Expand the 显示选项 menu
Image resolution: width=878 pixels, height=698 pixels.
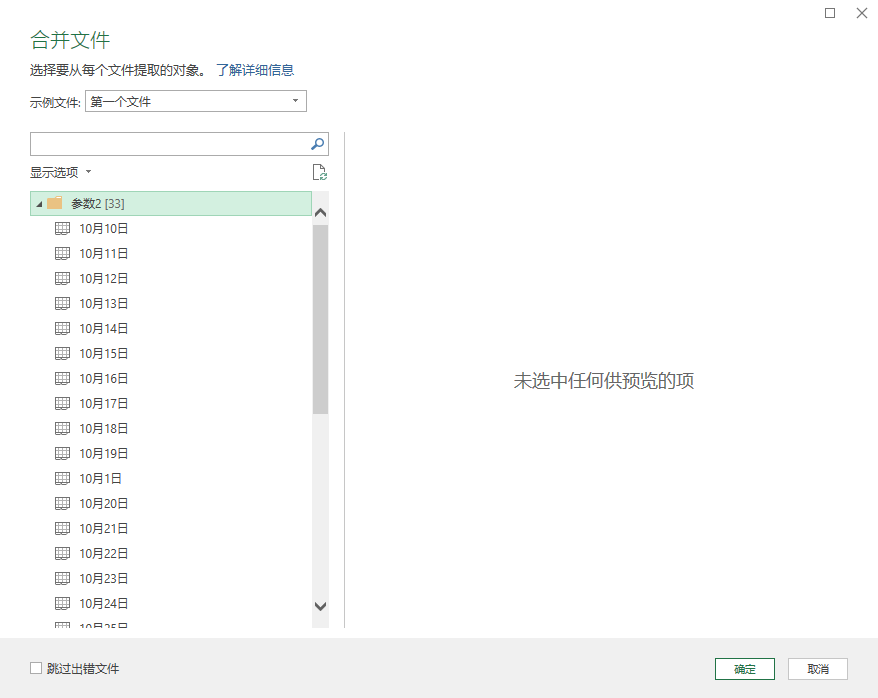point(60,172)
